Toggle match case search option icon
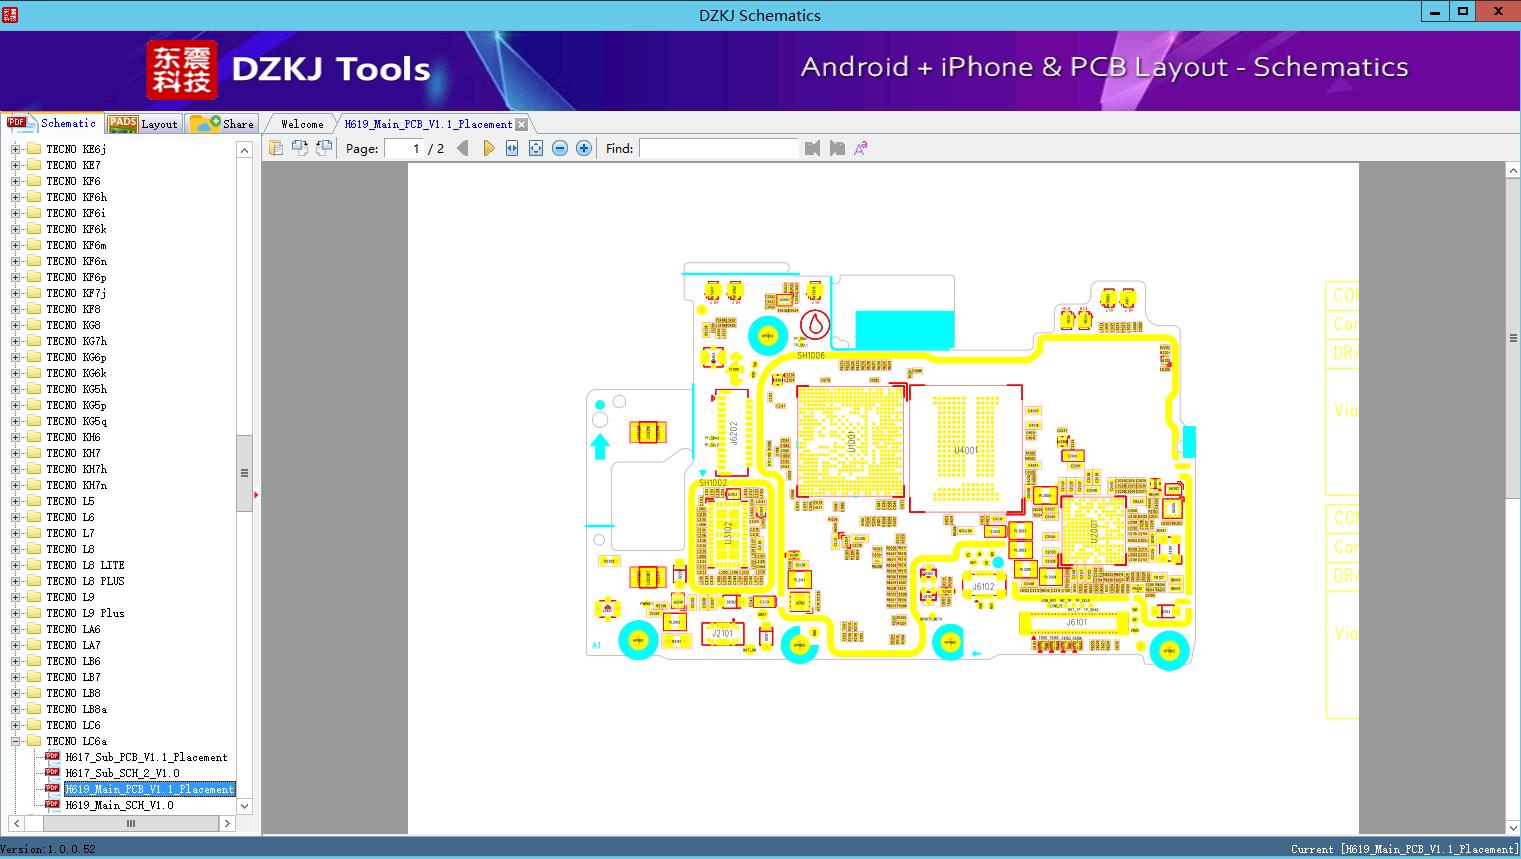 (x=860, y=148)
